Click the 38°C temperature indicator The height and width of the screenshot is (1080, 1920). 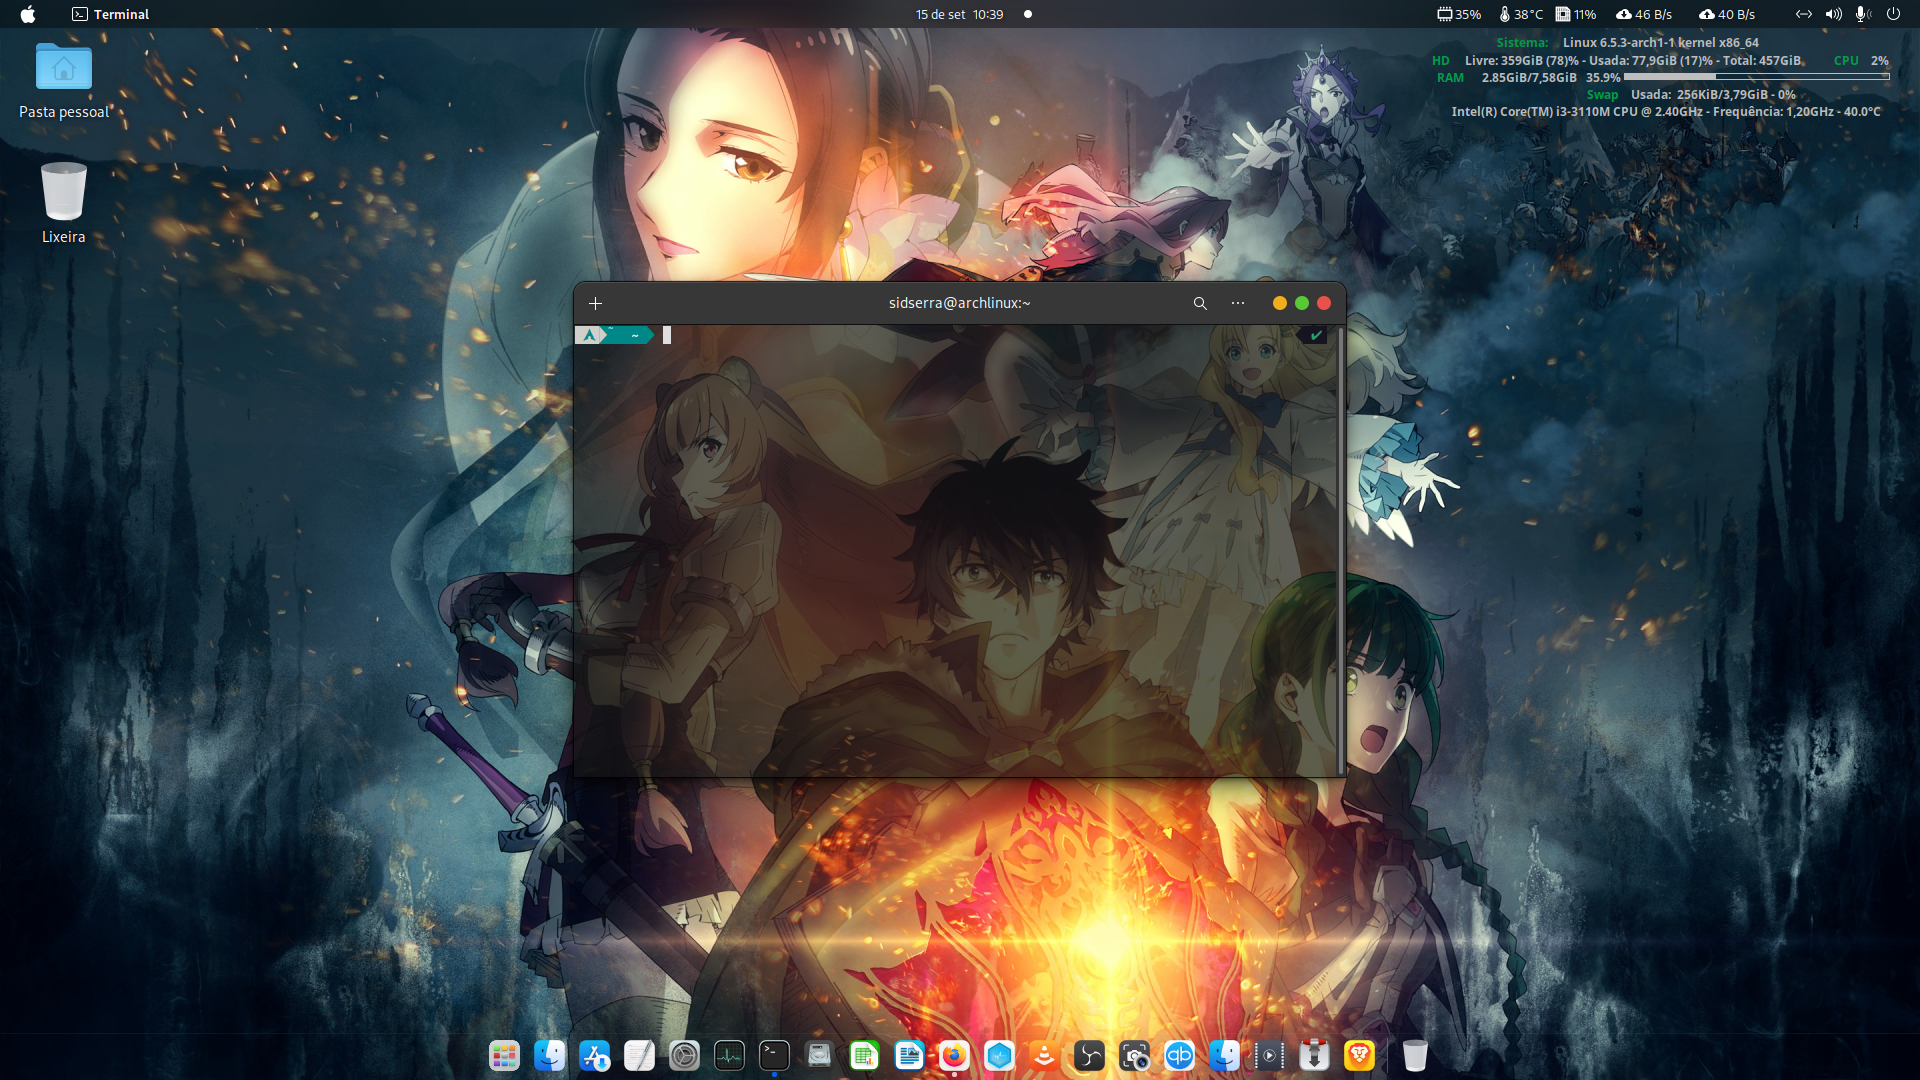click(x=1521, y=14)
